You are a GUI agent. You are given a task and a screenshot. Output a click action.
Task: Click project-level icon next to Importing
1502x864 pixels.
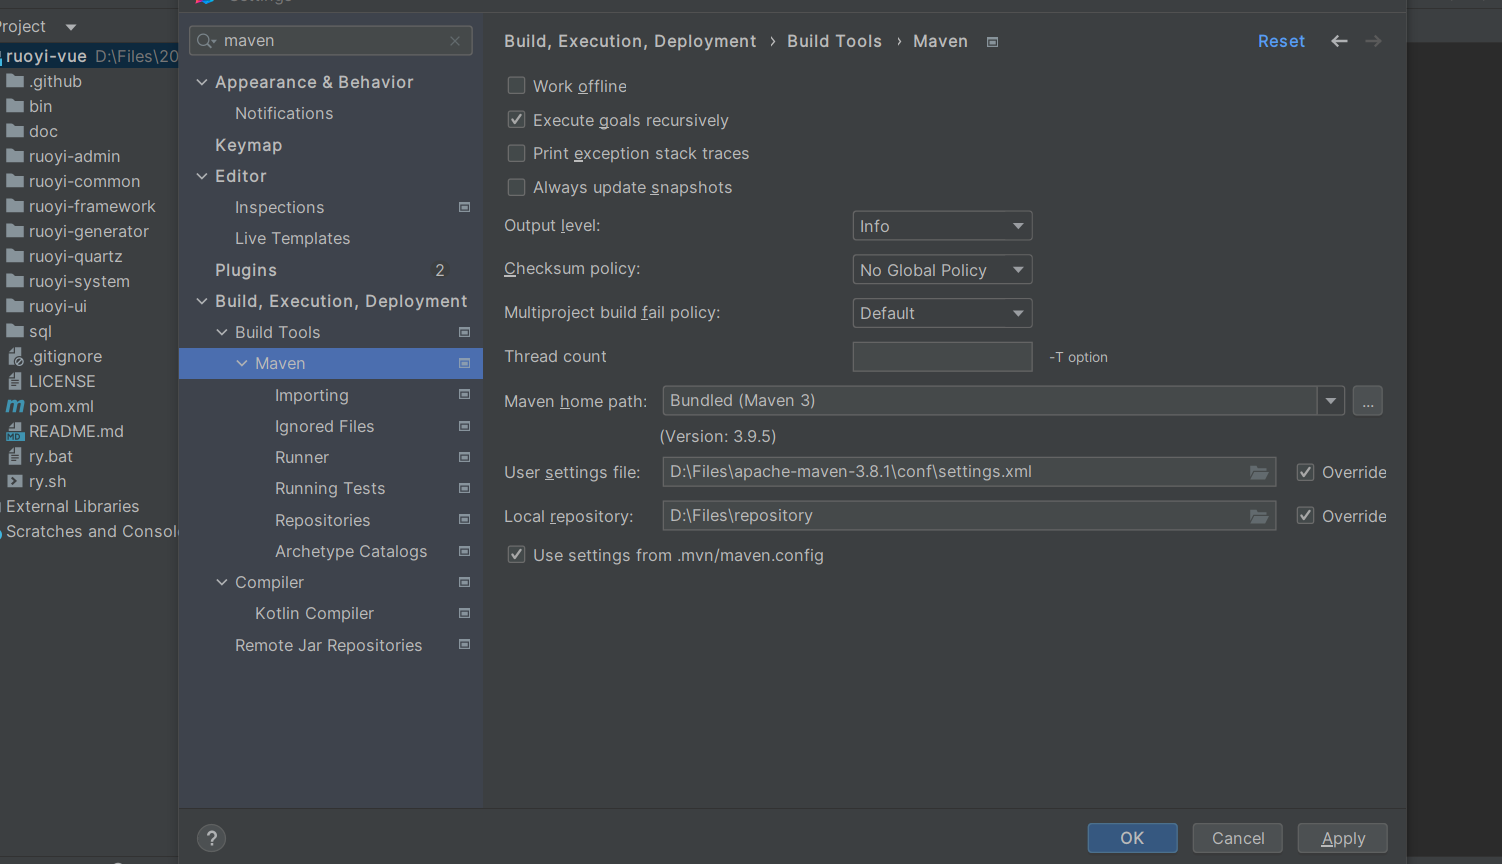[x=464, y=395]
